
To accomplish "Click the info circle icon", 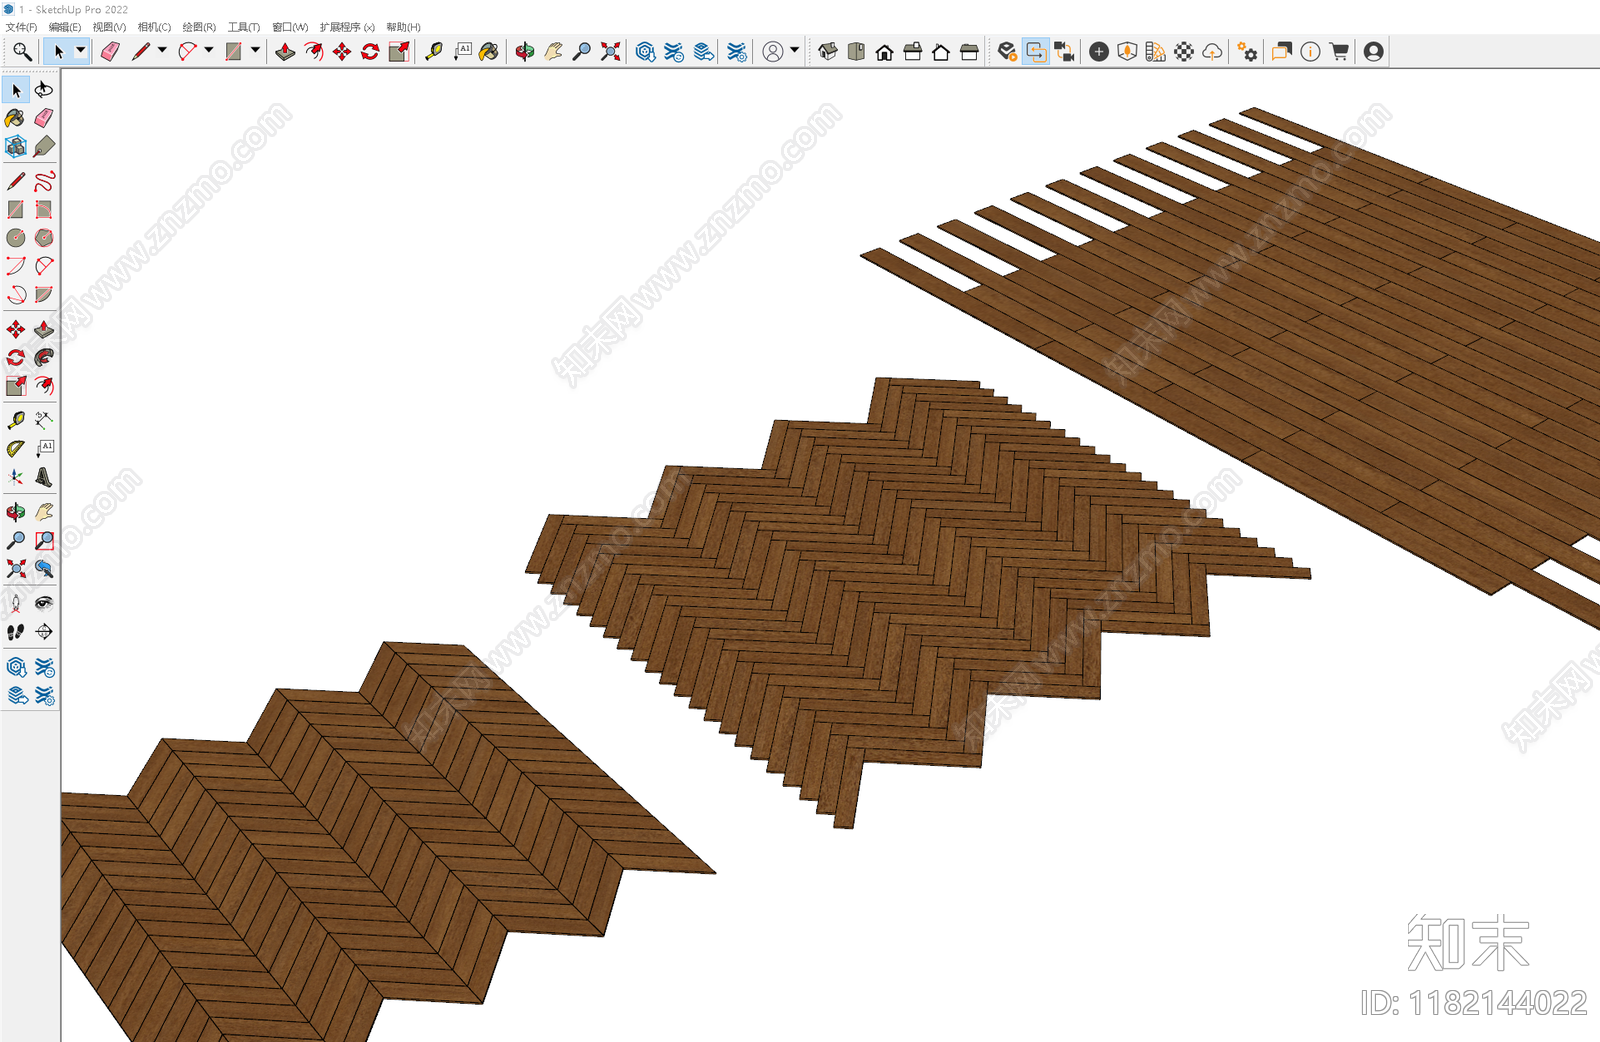I will point(1310,52).
